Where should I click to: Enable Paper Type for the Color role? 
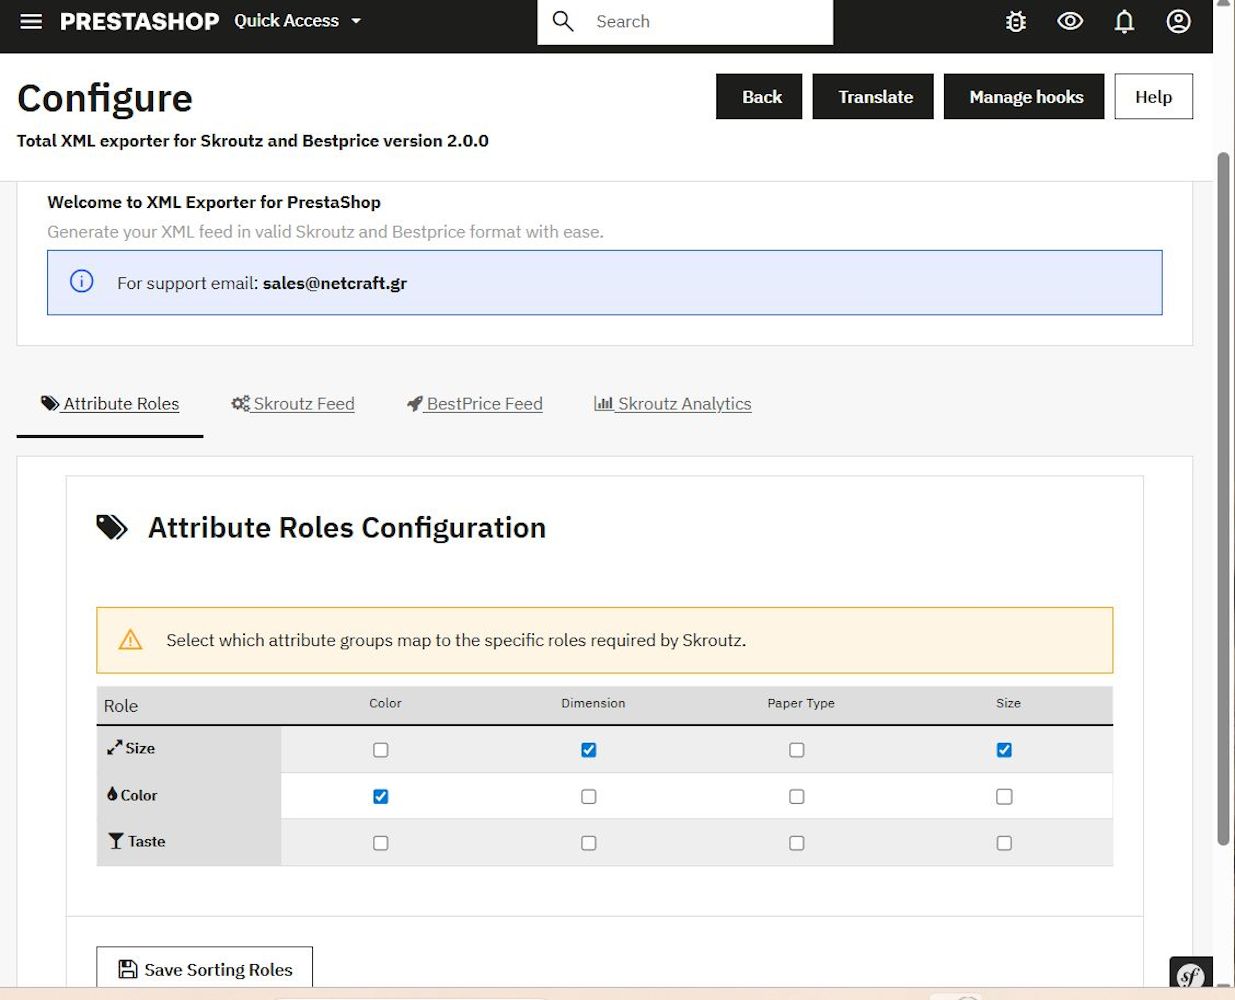click(x=797, y=797)
